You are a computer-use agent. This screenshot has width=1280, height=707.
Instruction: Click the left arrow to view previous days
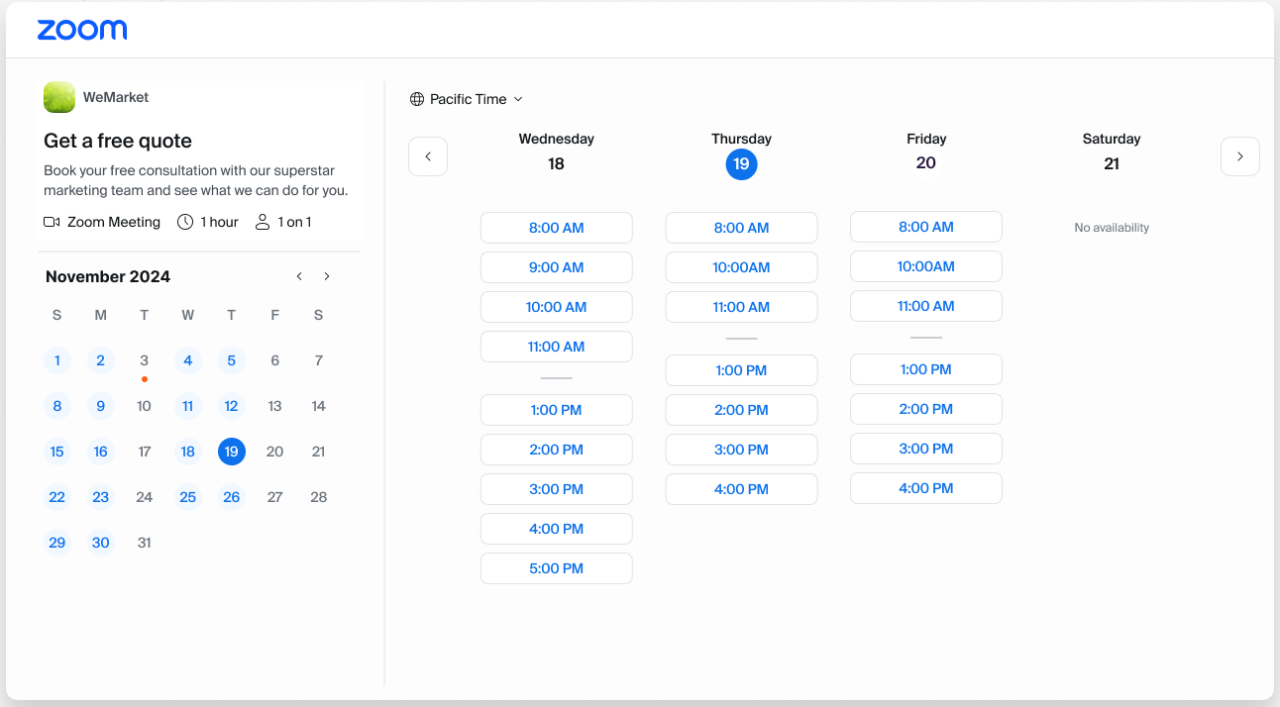427,156
